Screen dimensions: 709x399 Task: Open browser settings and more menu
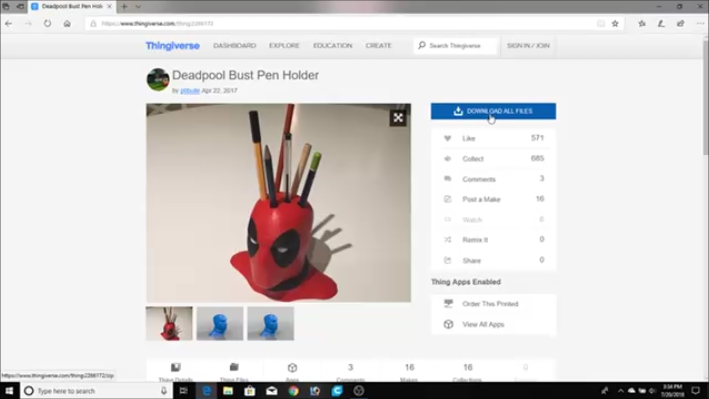[x=700, y=24]
